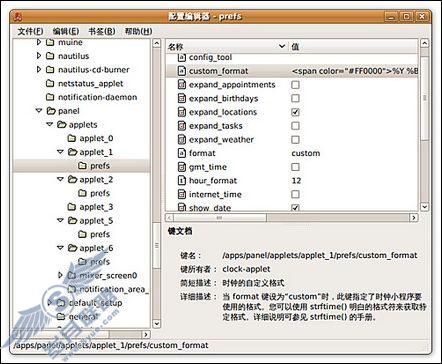Click the expand_weather key icon
This screenshot has width=442, height=364.
[182, 139]
